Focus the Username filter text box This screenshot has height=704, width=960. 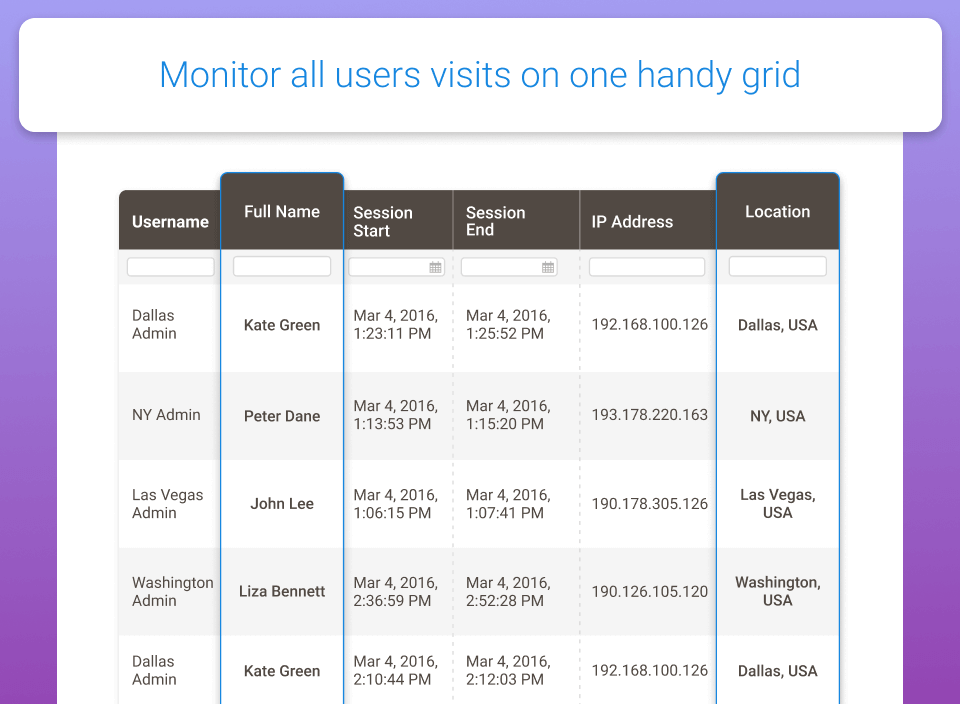pos(170,267)
